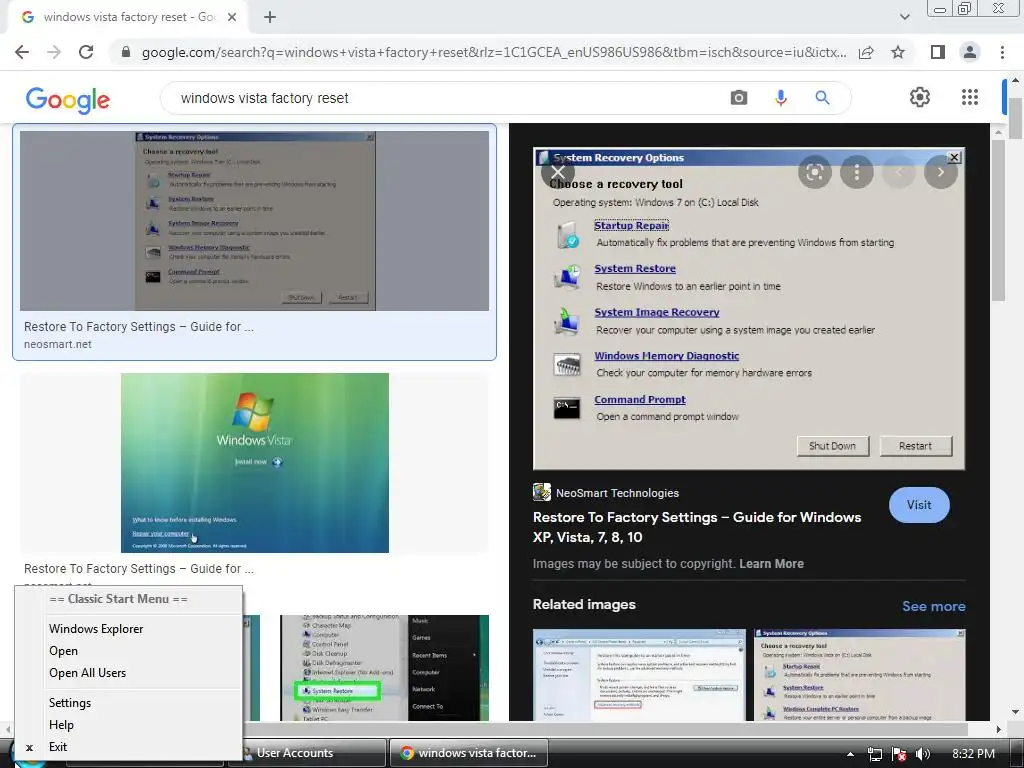Screen dimensions: 1024x768
Task: Click the browser forward arrow
Action: click(x=54, y=52)
